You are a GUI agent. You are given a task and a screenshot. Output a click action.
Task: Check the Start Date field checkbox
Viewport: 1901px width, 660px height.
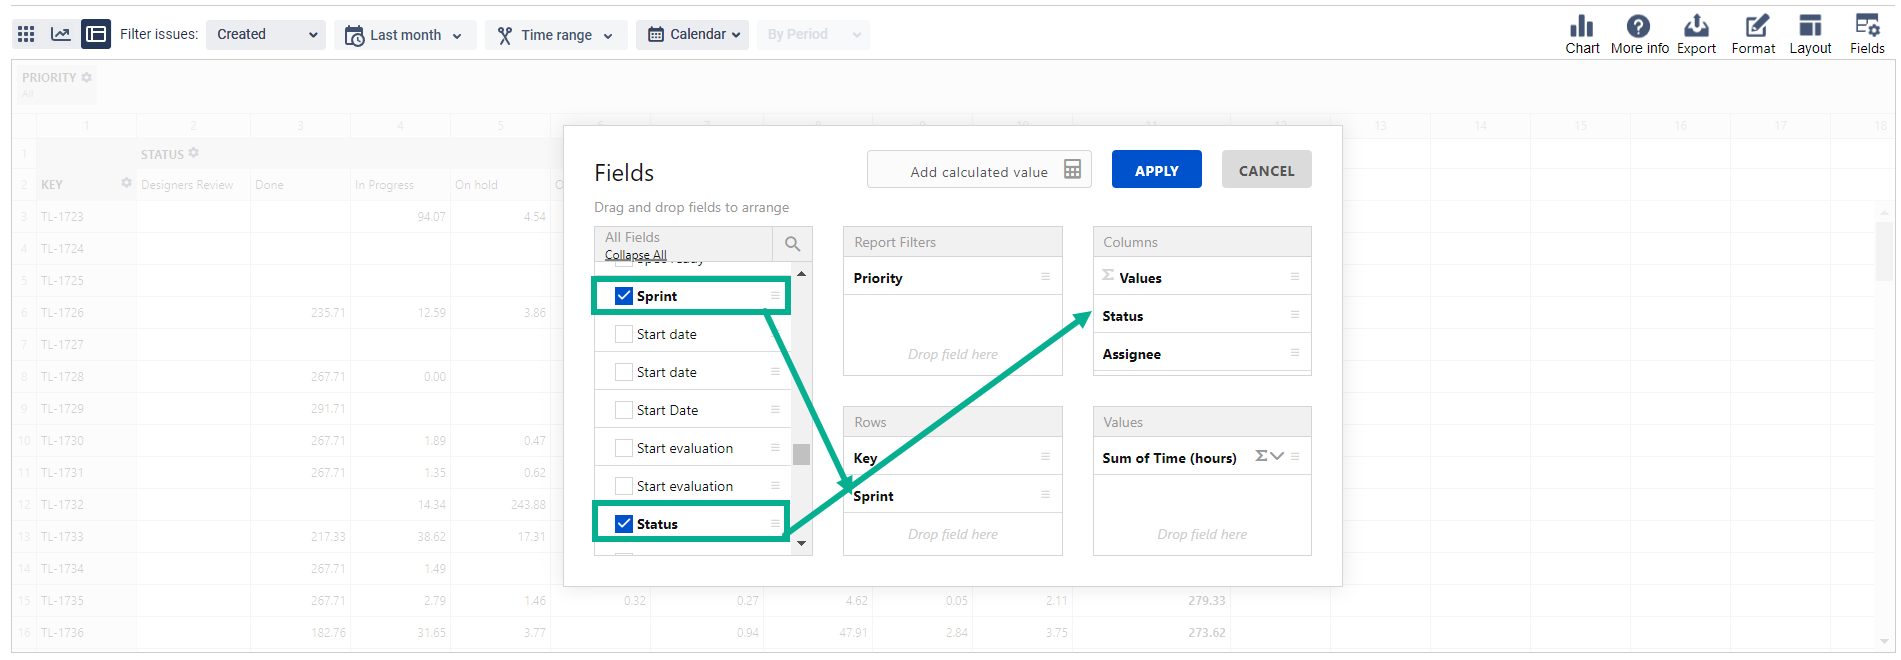coord(624,410)
